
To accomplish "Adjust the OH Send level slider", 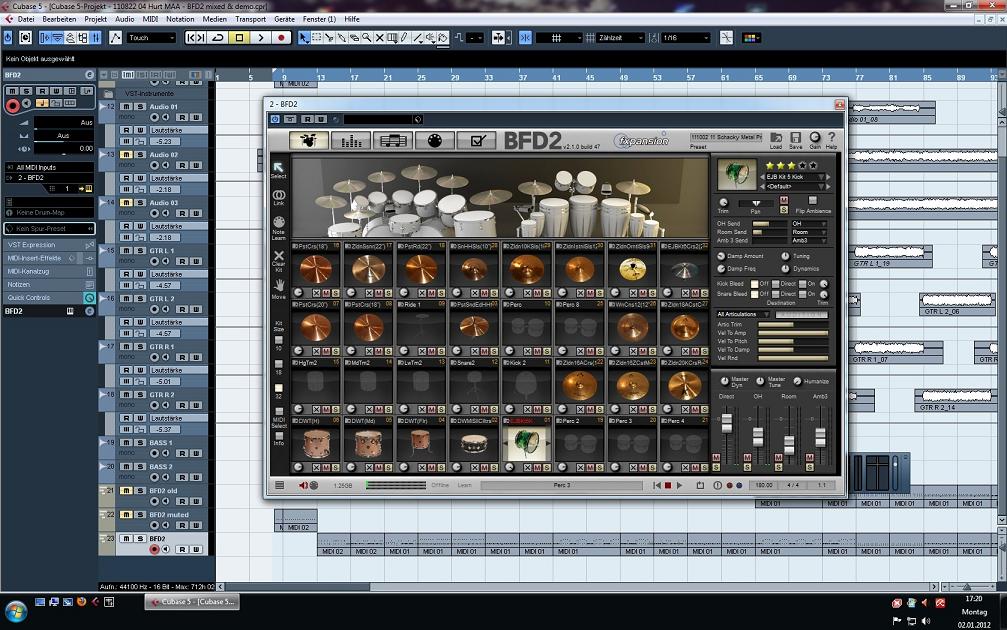I will [769, 223].
